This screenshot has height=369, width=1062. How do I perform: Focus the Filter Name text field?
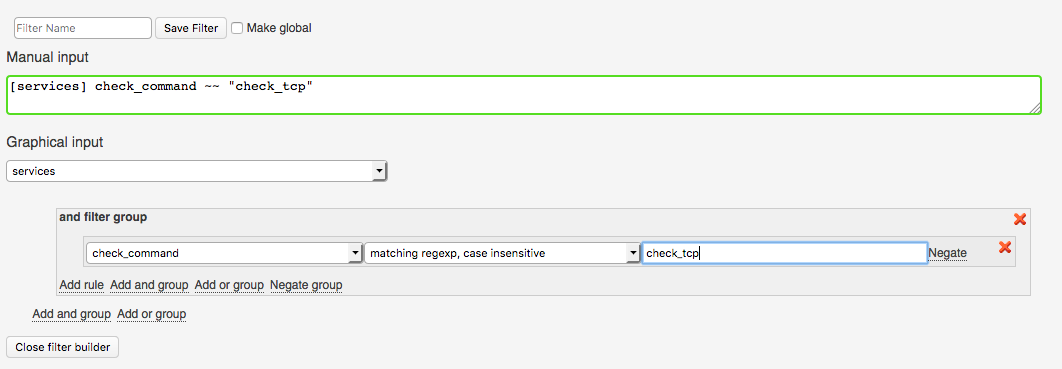tap(83, 28)
